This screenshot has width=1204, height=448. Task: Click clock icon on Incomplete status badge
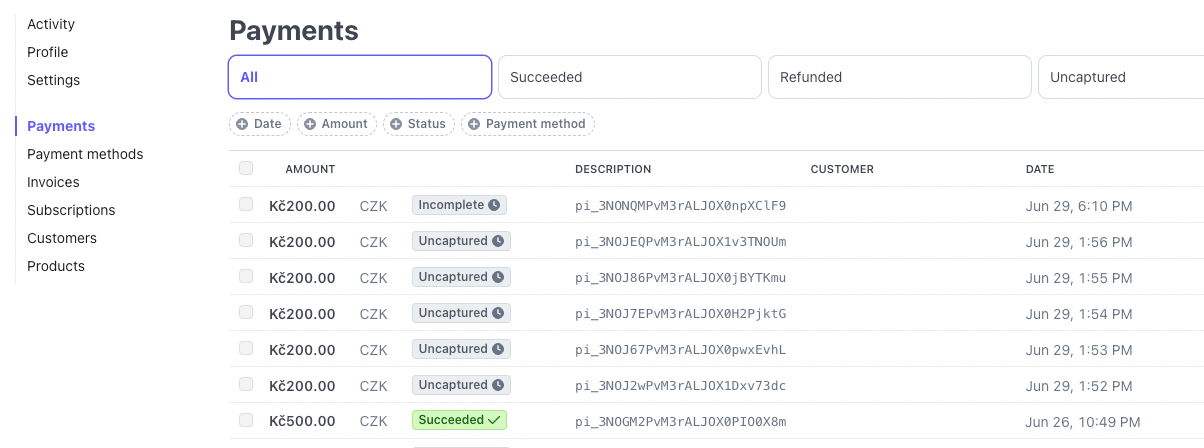494,205
